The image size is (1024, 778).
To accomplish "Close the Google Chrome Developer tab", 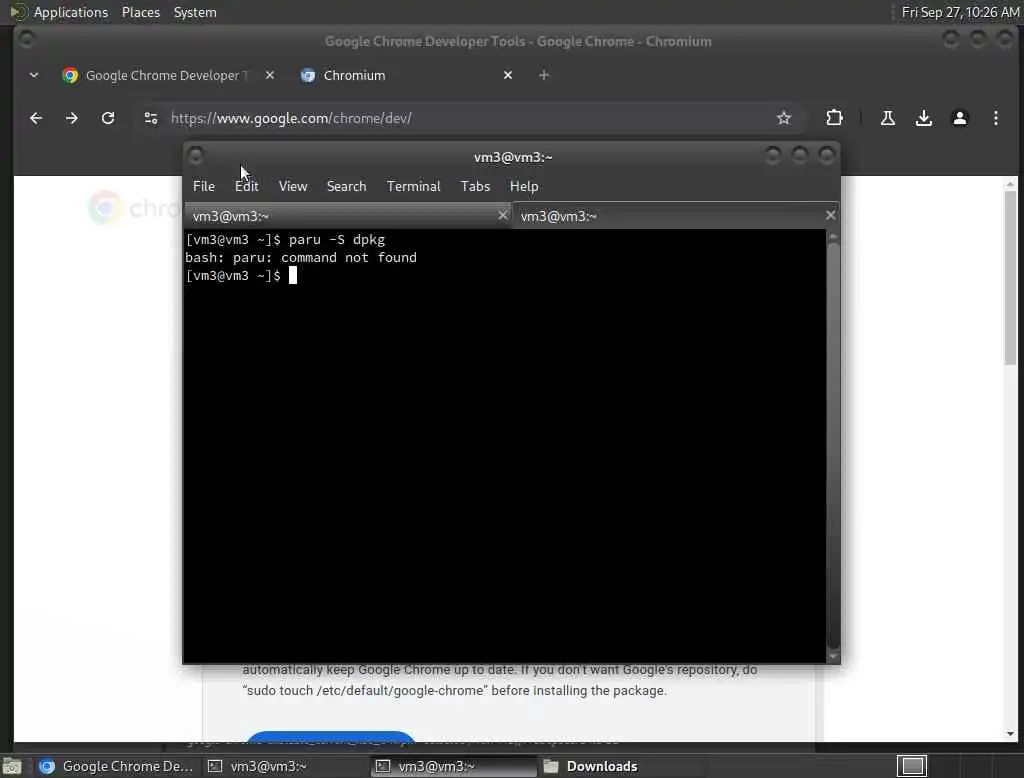I will click(x=270, y=75).
